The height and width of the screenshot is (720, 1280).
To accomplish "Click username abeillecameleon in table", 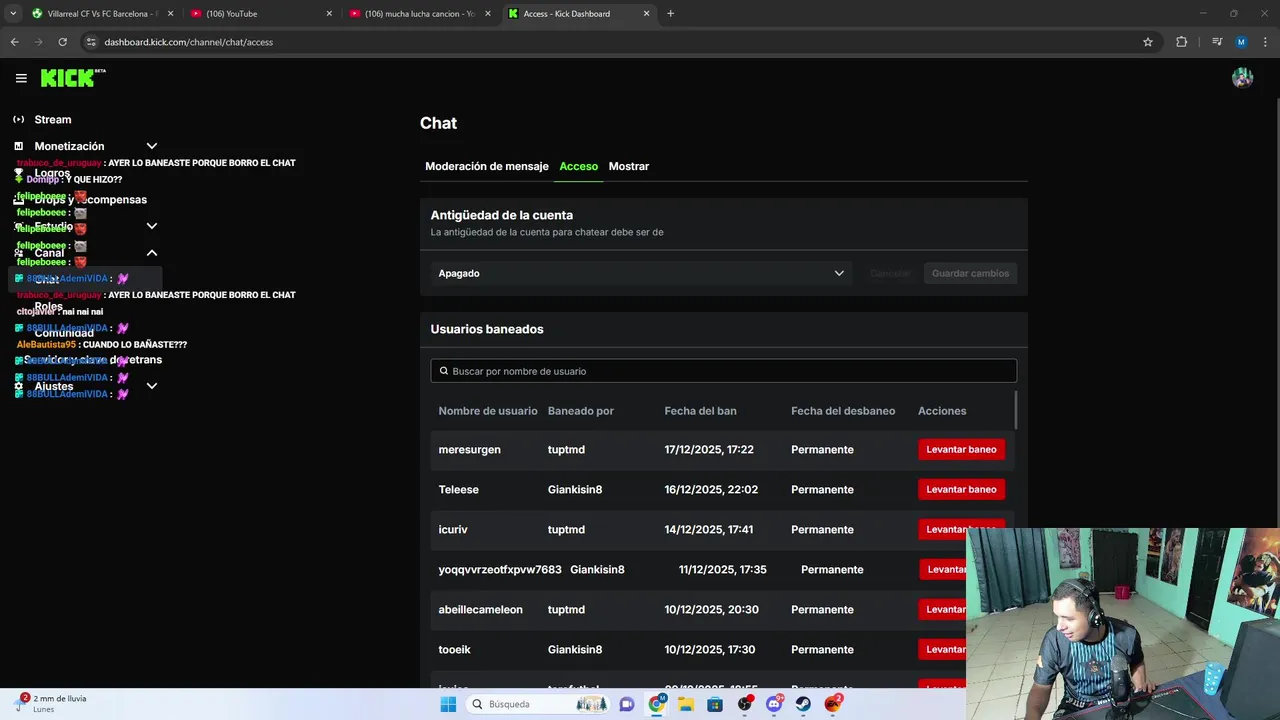I will tap(480, 609).
